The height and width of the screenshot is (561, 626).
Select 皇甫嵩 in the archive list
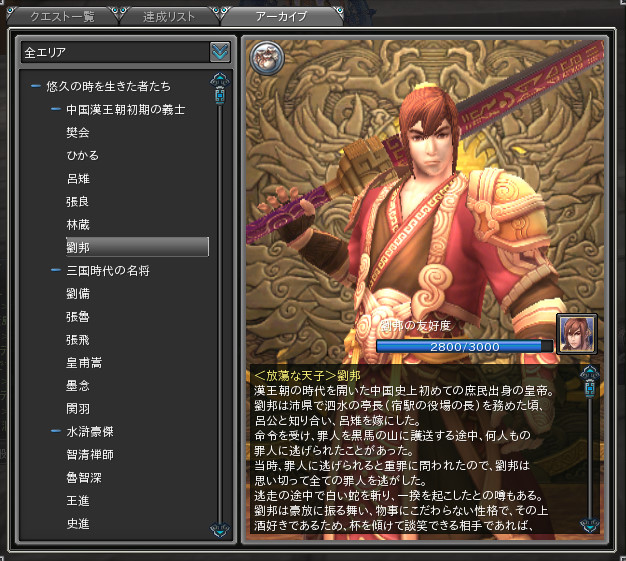[84, 363]
